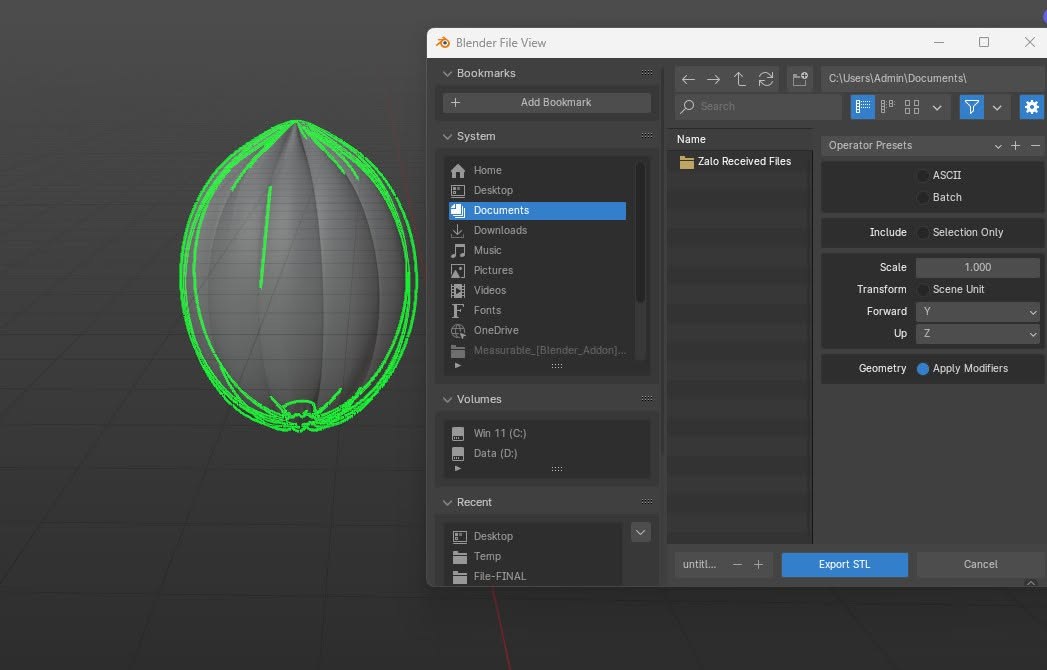Disable Apply Modifiers checkbox
Screen dimensions: 1047x670
(923, 369)
